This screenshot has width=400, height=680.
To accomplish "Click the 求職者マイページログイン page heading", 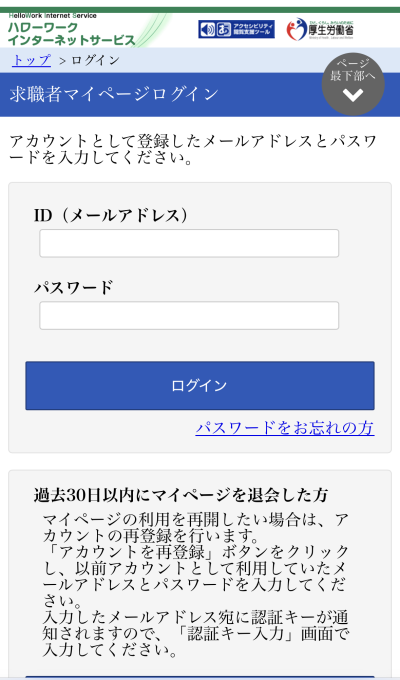I will (x=114, y=95).
